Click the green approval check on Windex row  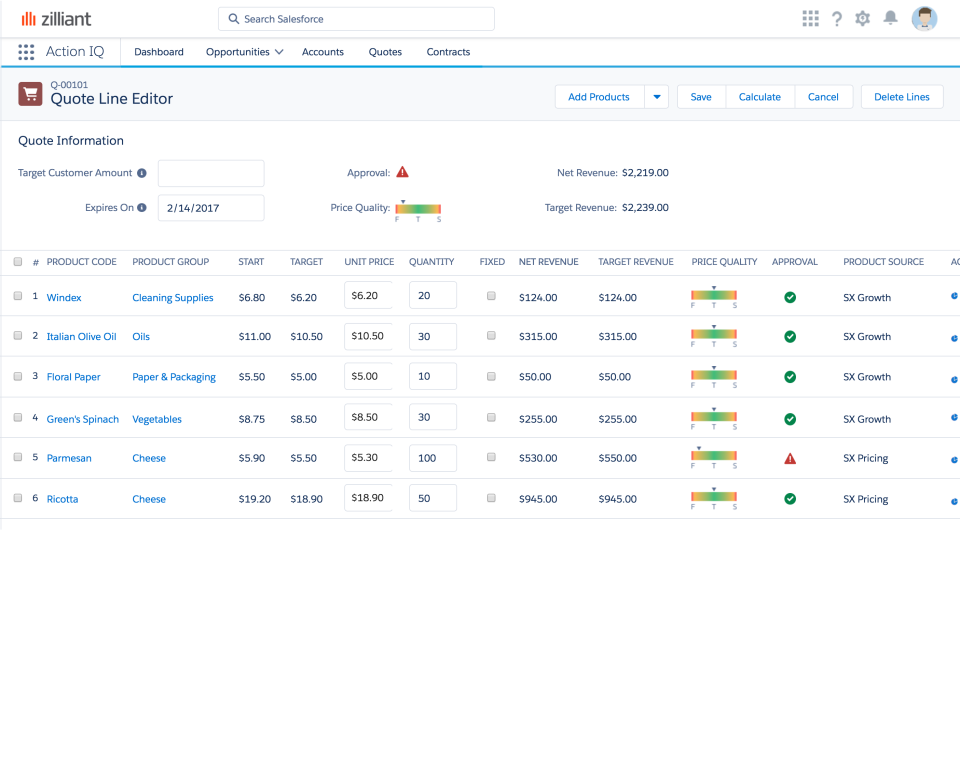(x=790, y=297)
